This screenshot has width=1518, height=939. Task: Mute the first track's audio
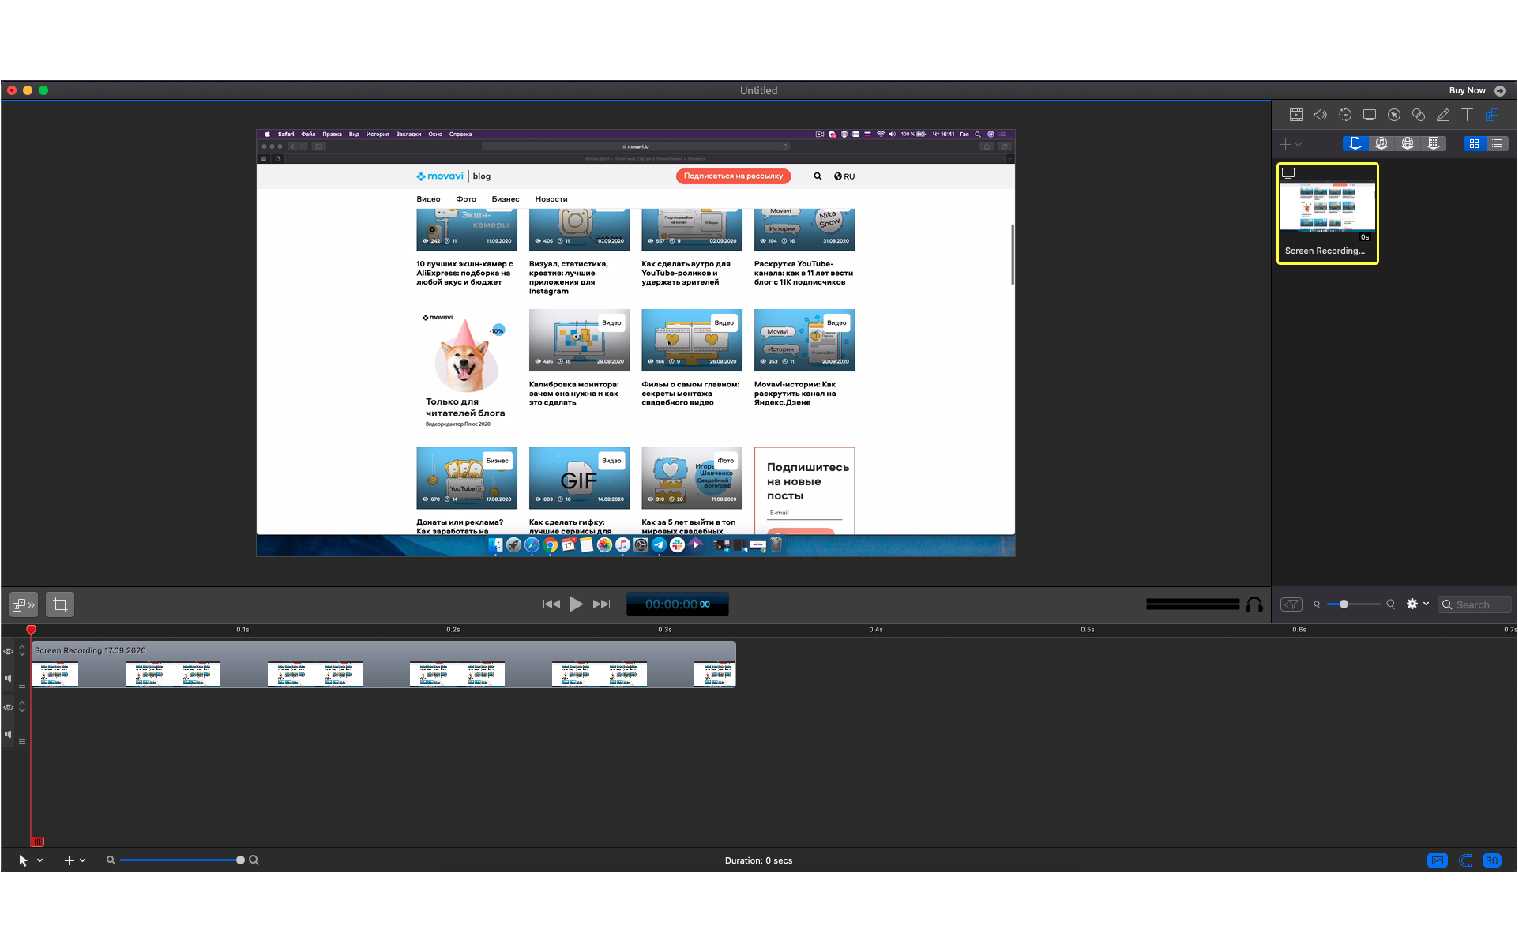pyautogui.click(x=8, y=679)
